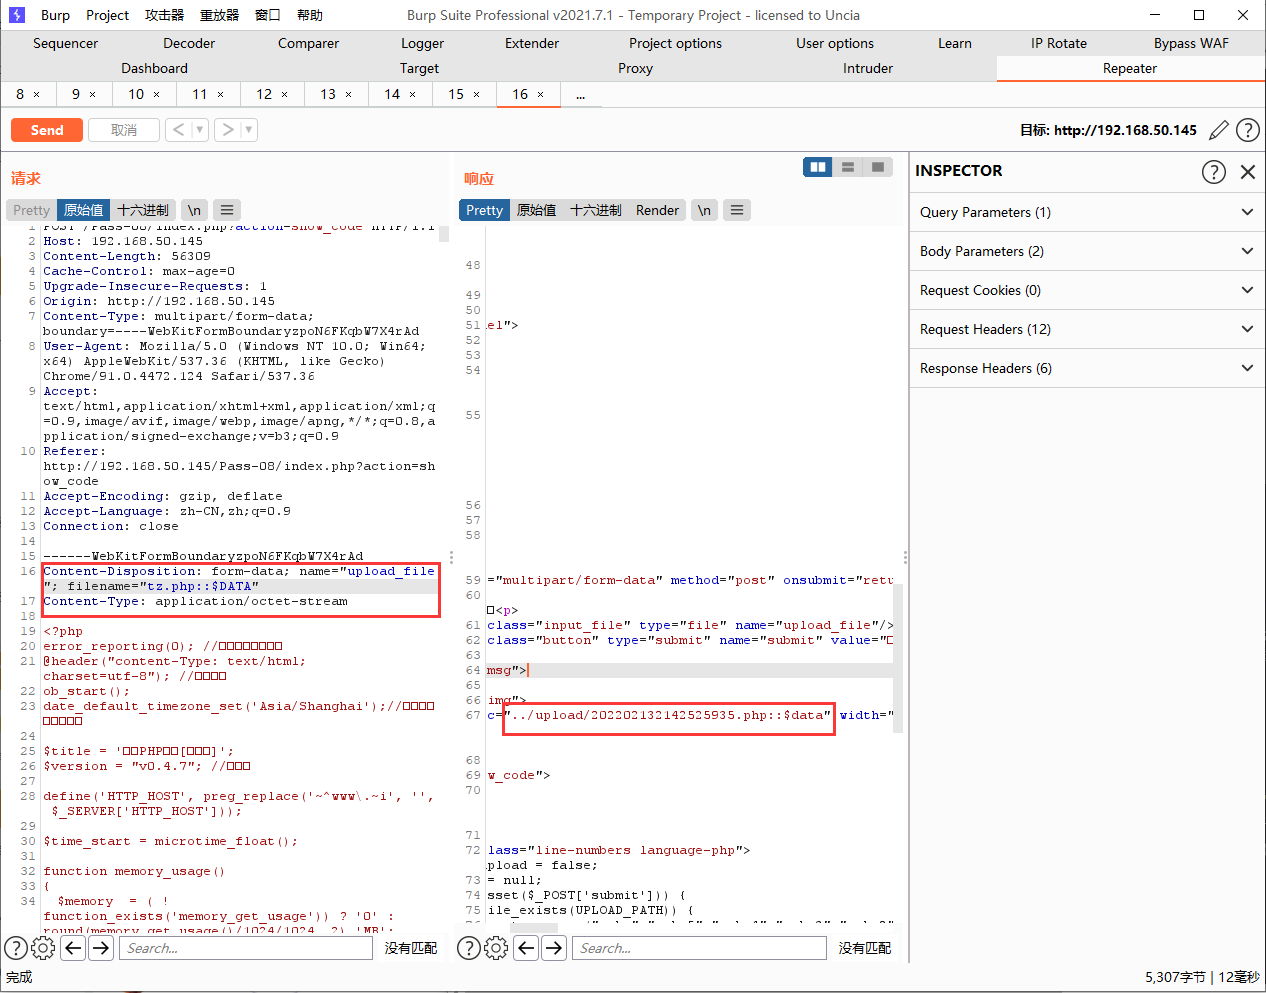Switch request view to 十六进制 hex

click(143, 210)
